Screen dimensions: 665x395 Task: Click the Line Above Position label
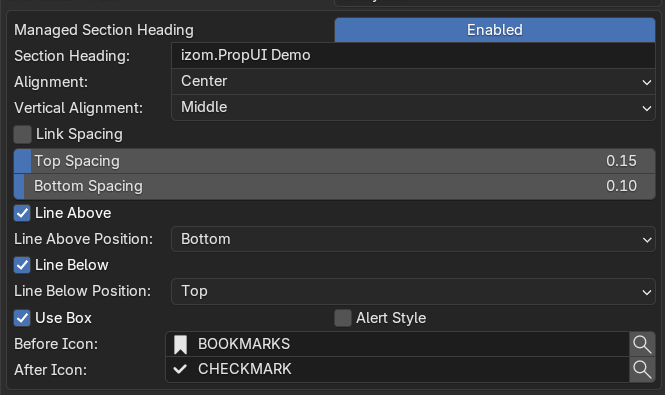click(84, 239)
